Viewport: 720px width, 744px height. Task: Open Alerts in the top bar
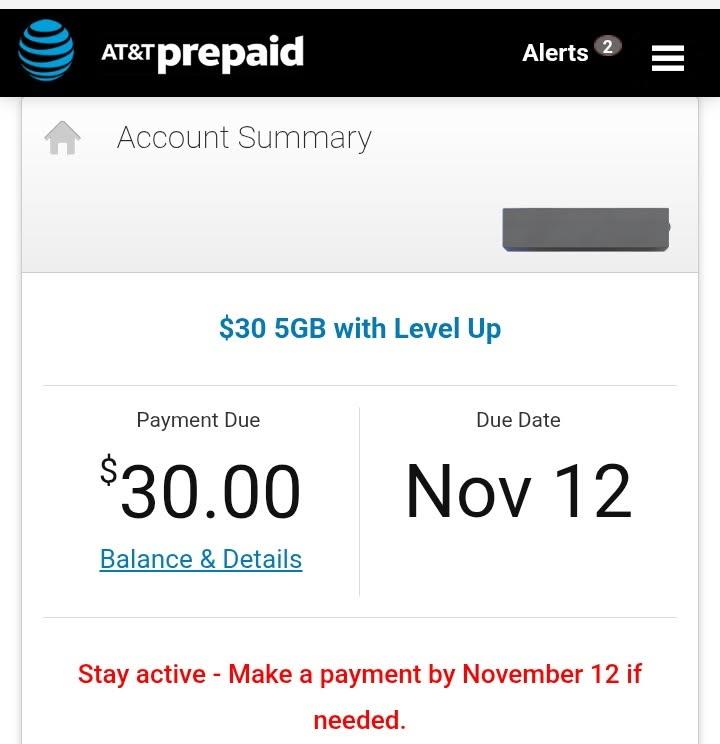555,53
